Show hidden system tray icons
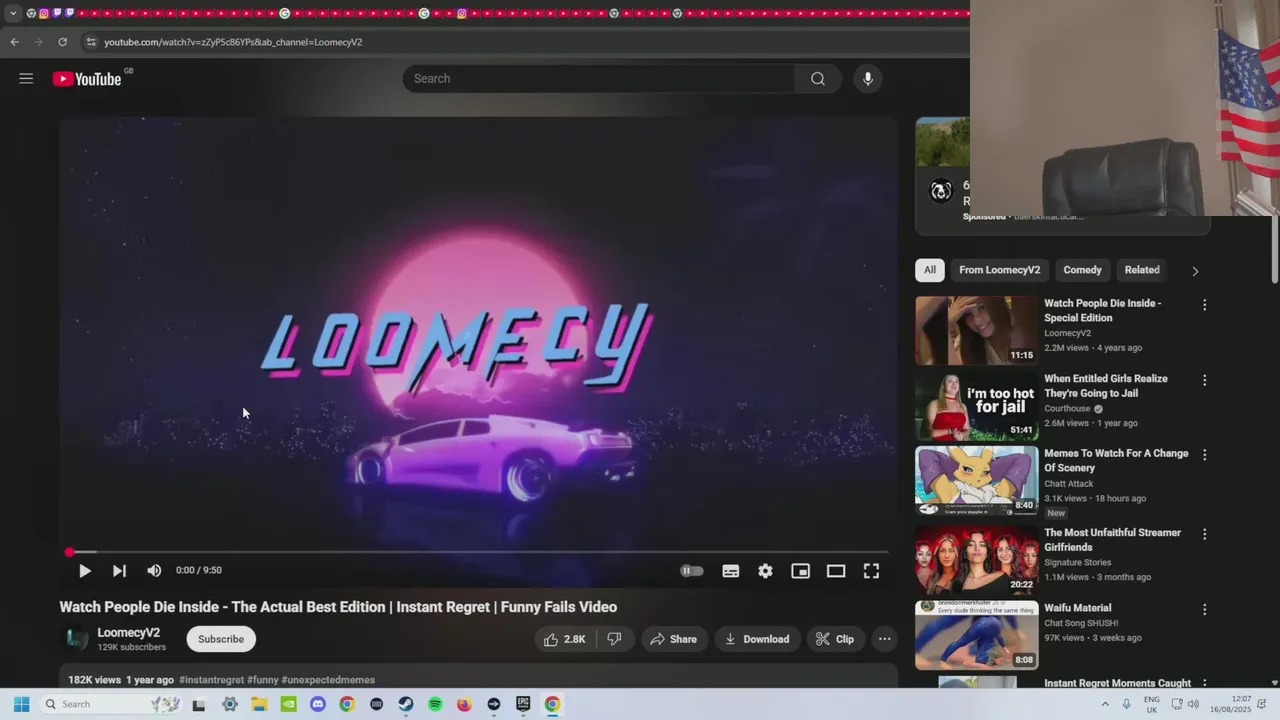This screenshot has height=720, width=1280. click(1105, 704)
